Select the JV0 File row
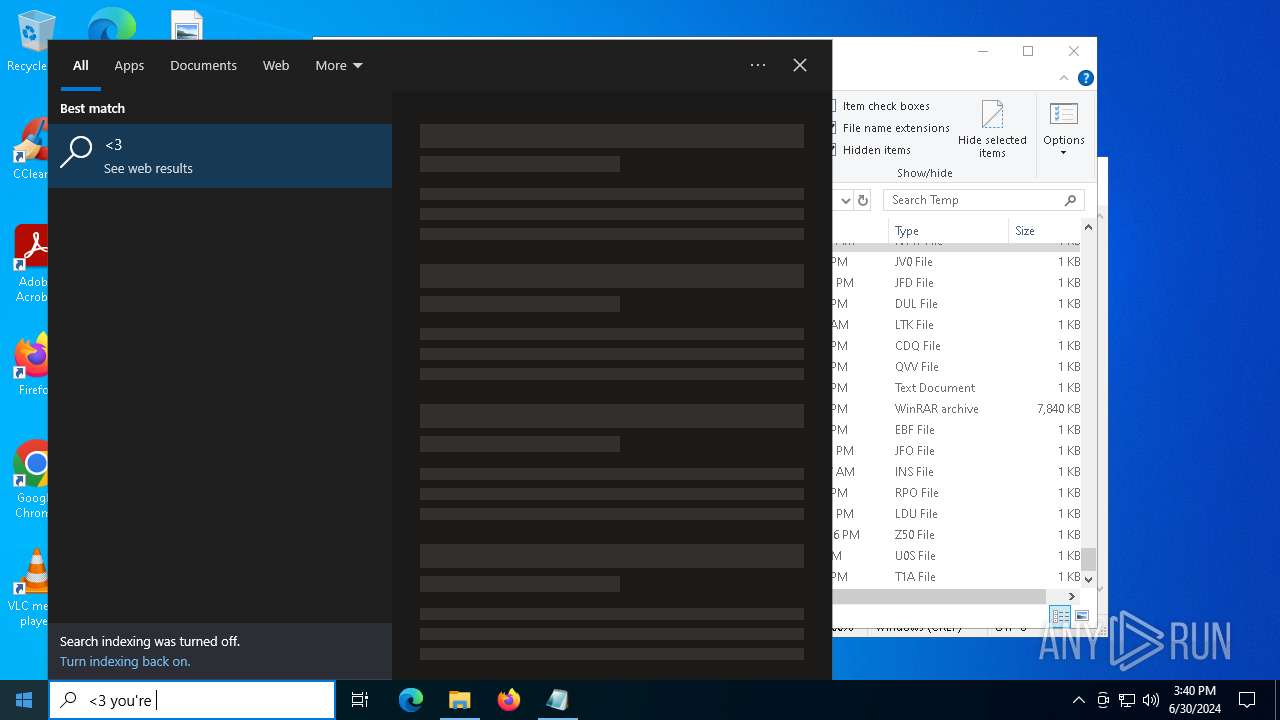Viewport: 1280px width, 720px height. [957, 262]
